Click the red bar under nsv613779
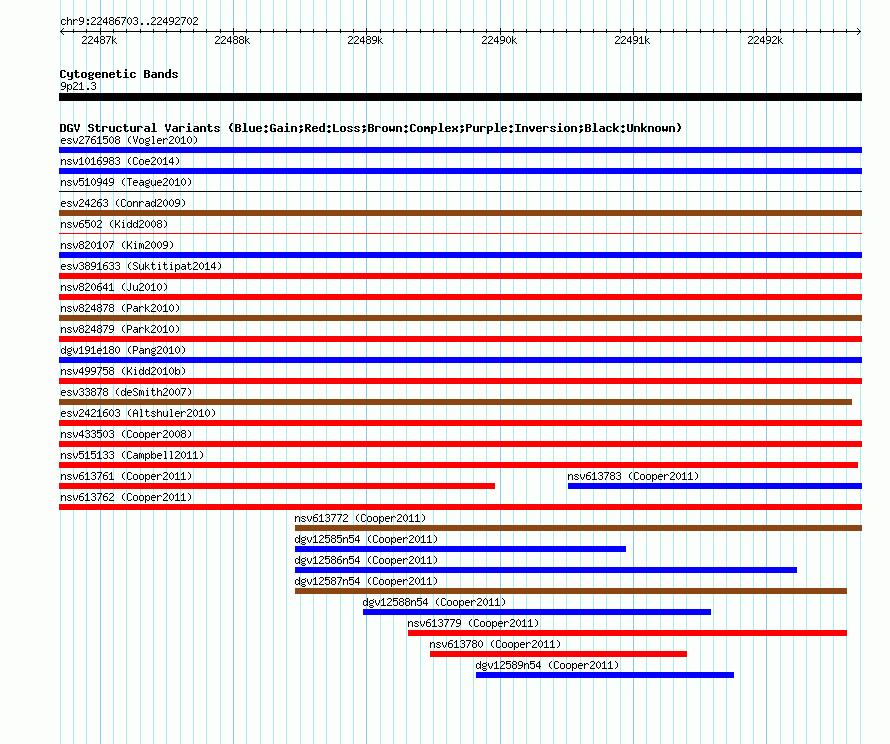Image resolution: width=890 pixels, height=744 pixels. click(627, 633)
